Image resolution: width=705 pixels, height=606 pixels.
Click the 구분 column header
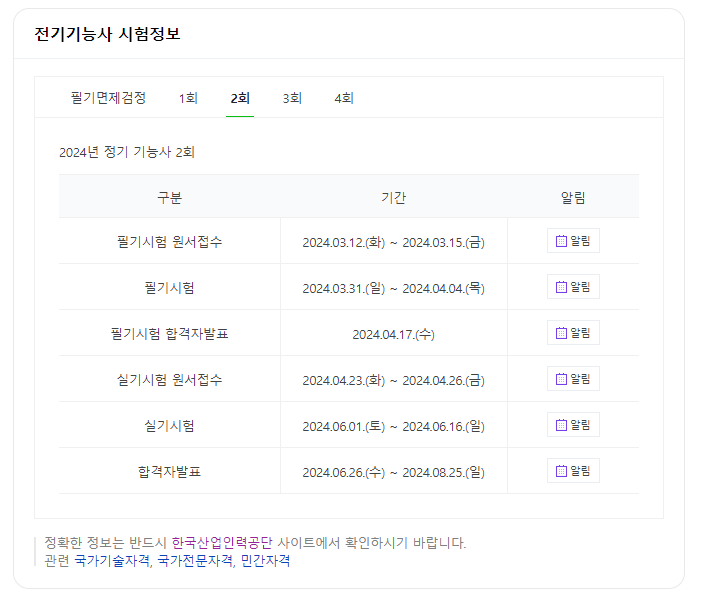click(x=169, y=198)
